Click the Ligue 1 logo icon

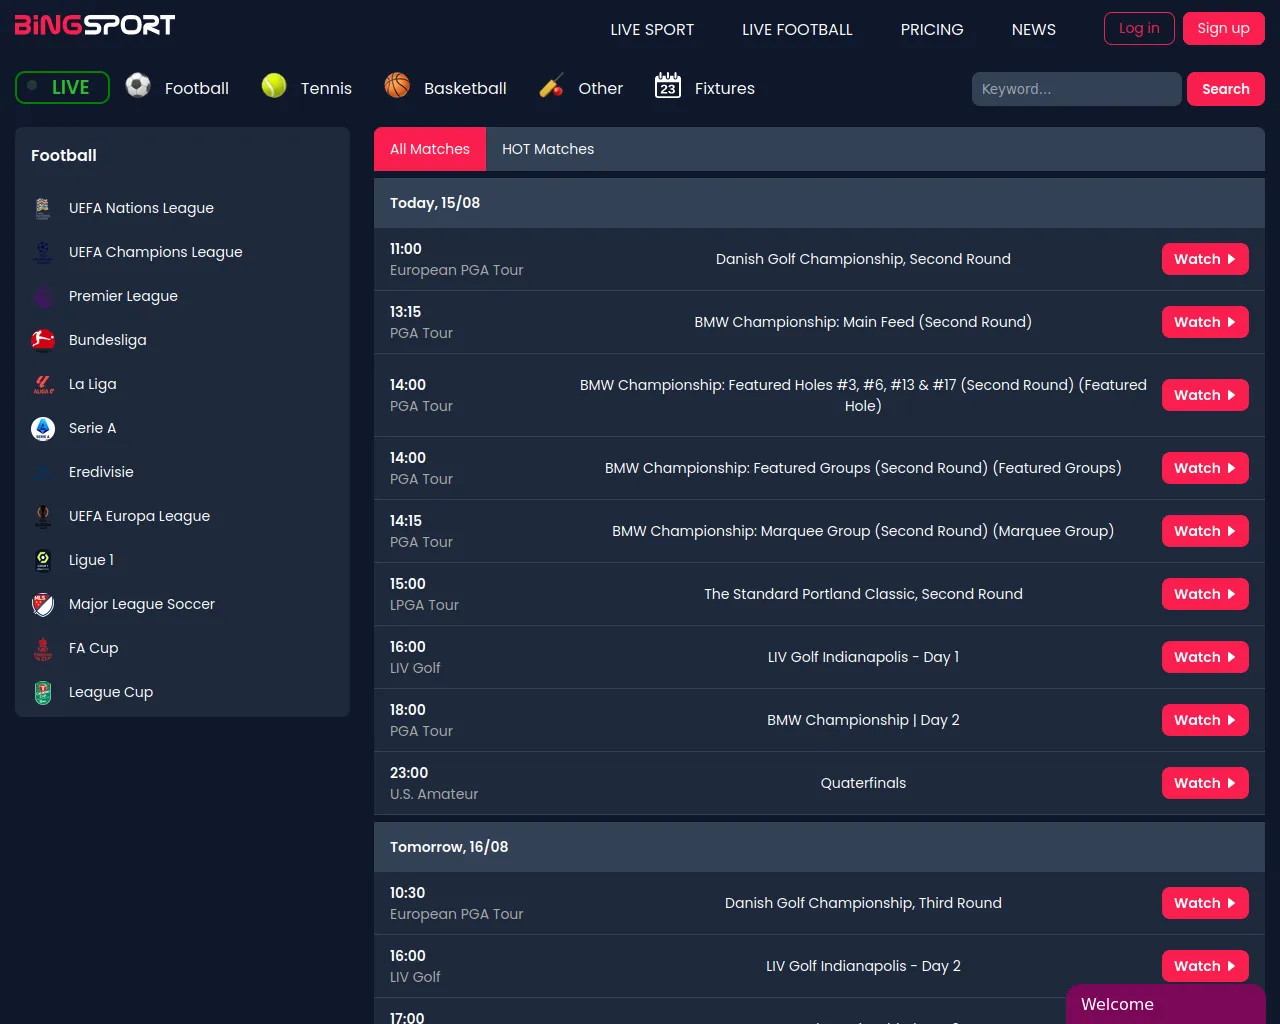pyautogui.click(x=43, y=560)
